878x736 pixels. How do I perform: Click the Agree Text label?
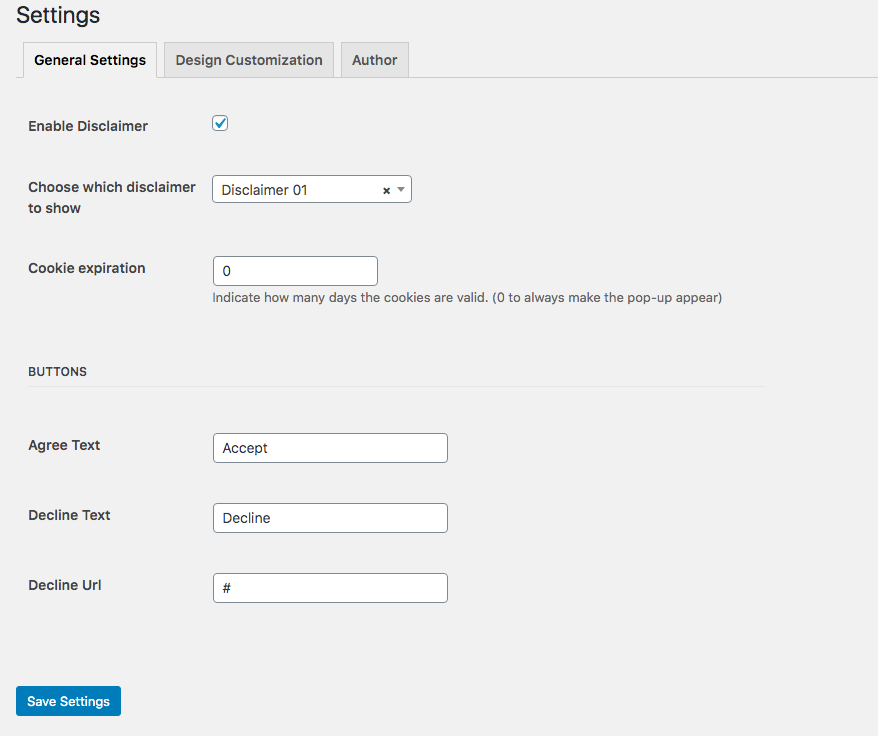(64, 445)
